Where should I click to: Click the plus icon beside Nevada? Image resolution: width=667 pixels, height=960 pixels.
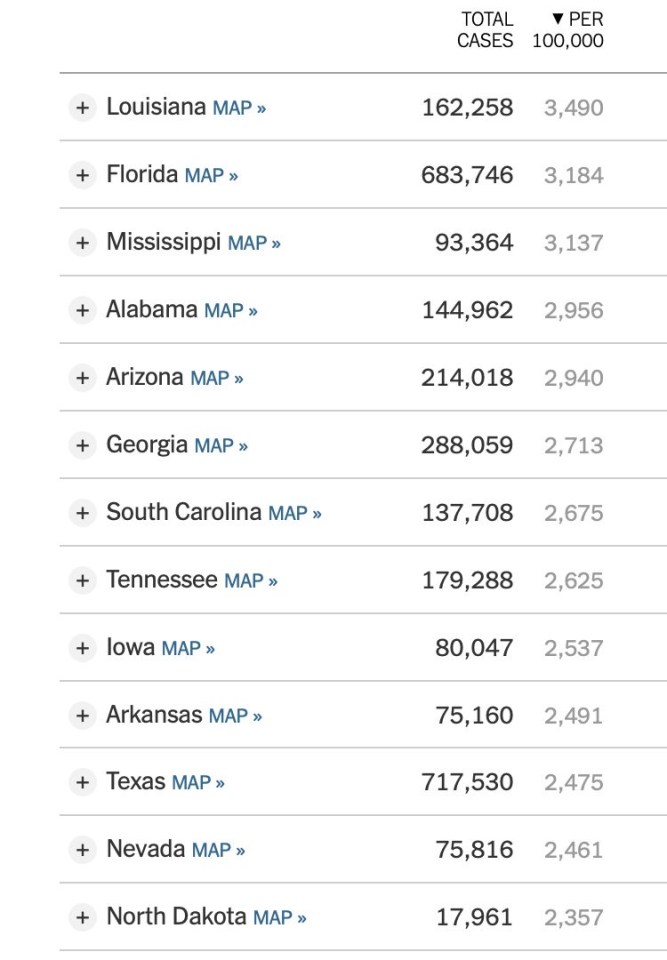82,850
